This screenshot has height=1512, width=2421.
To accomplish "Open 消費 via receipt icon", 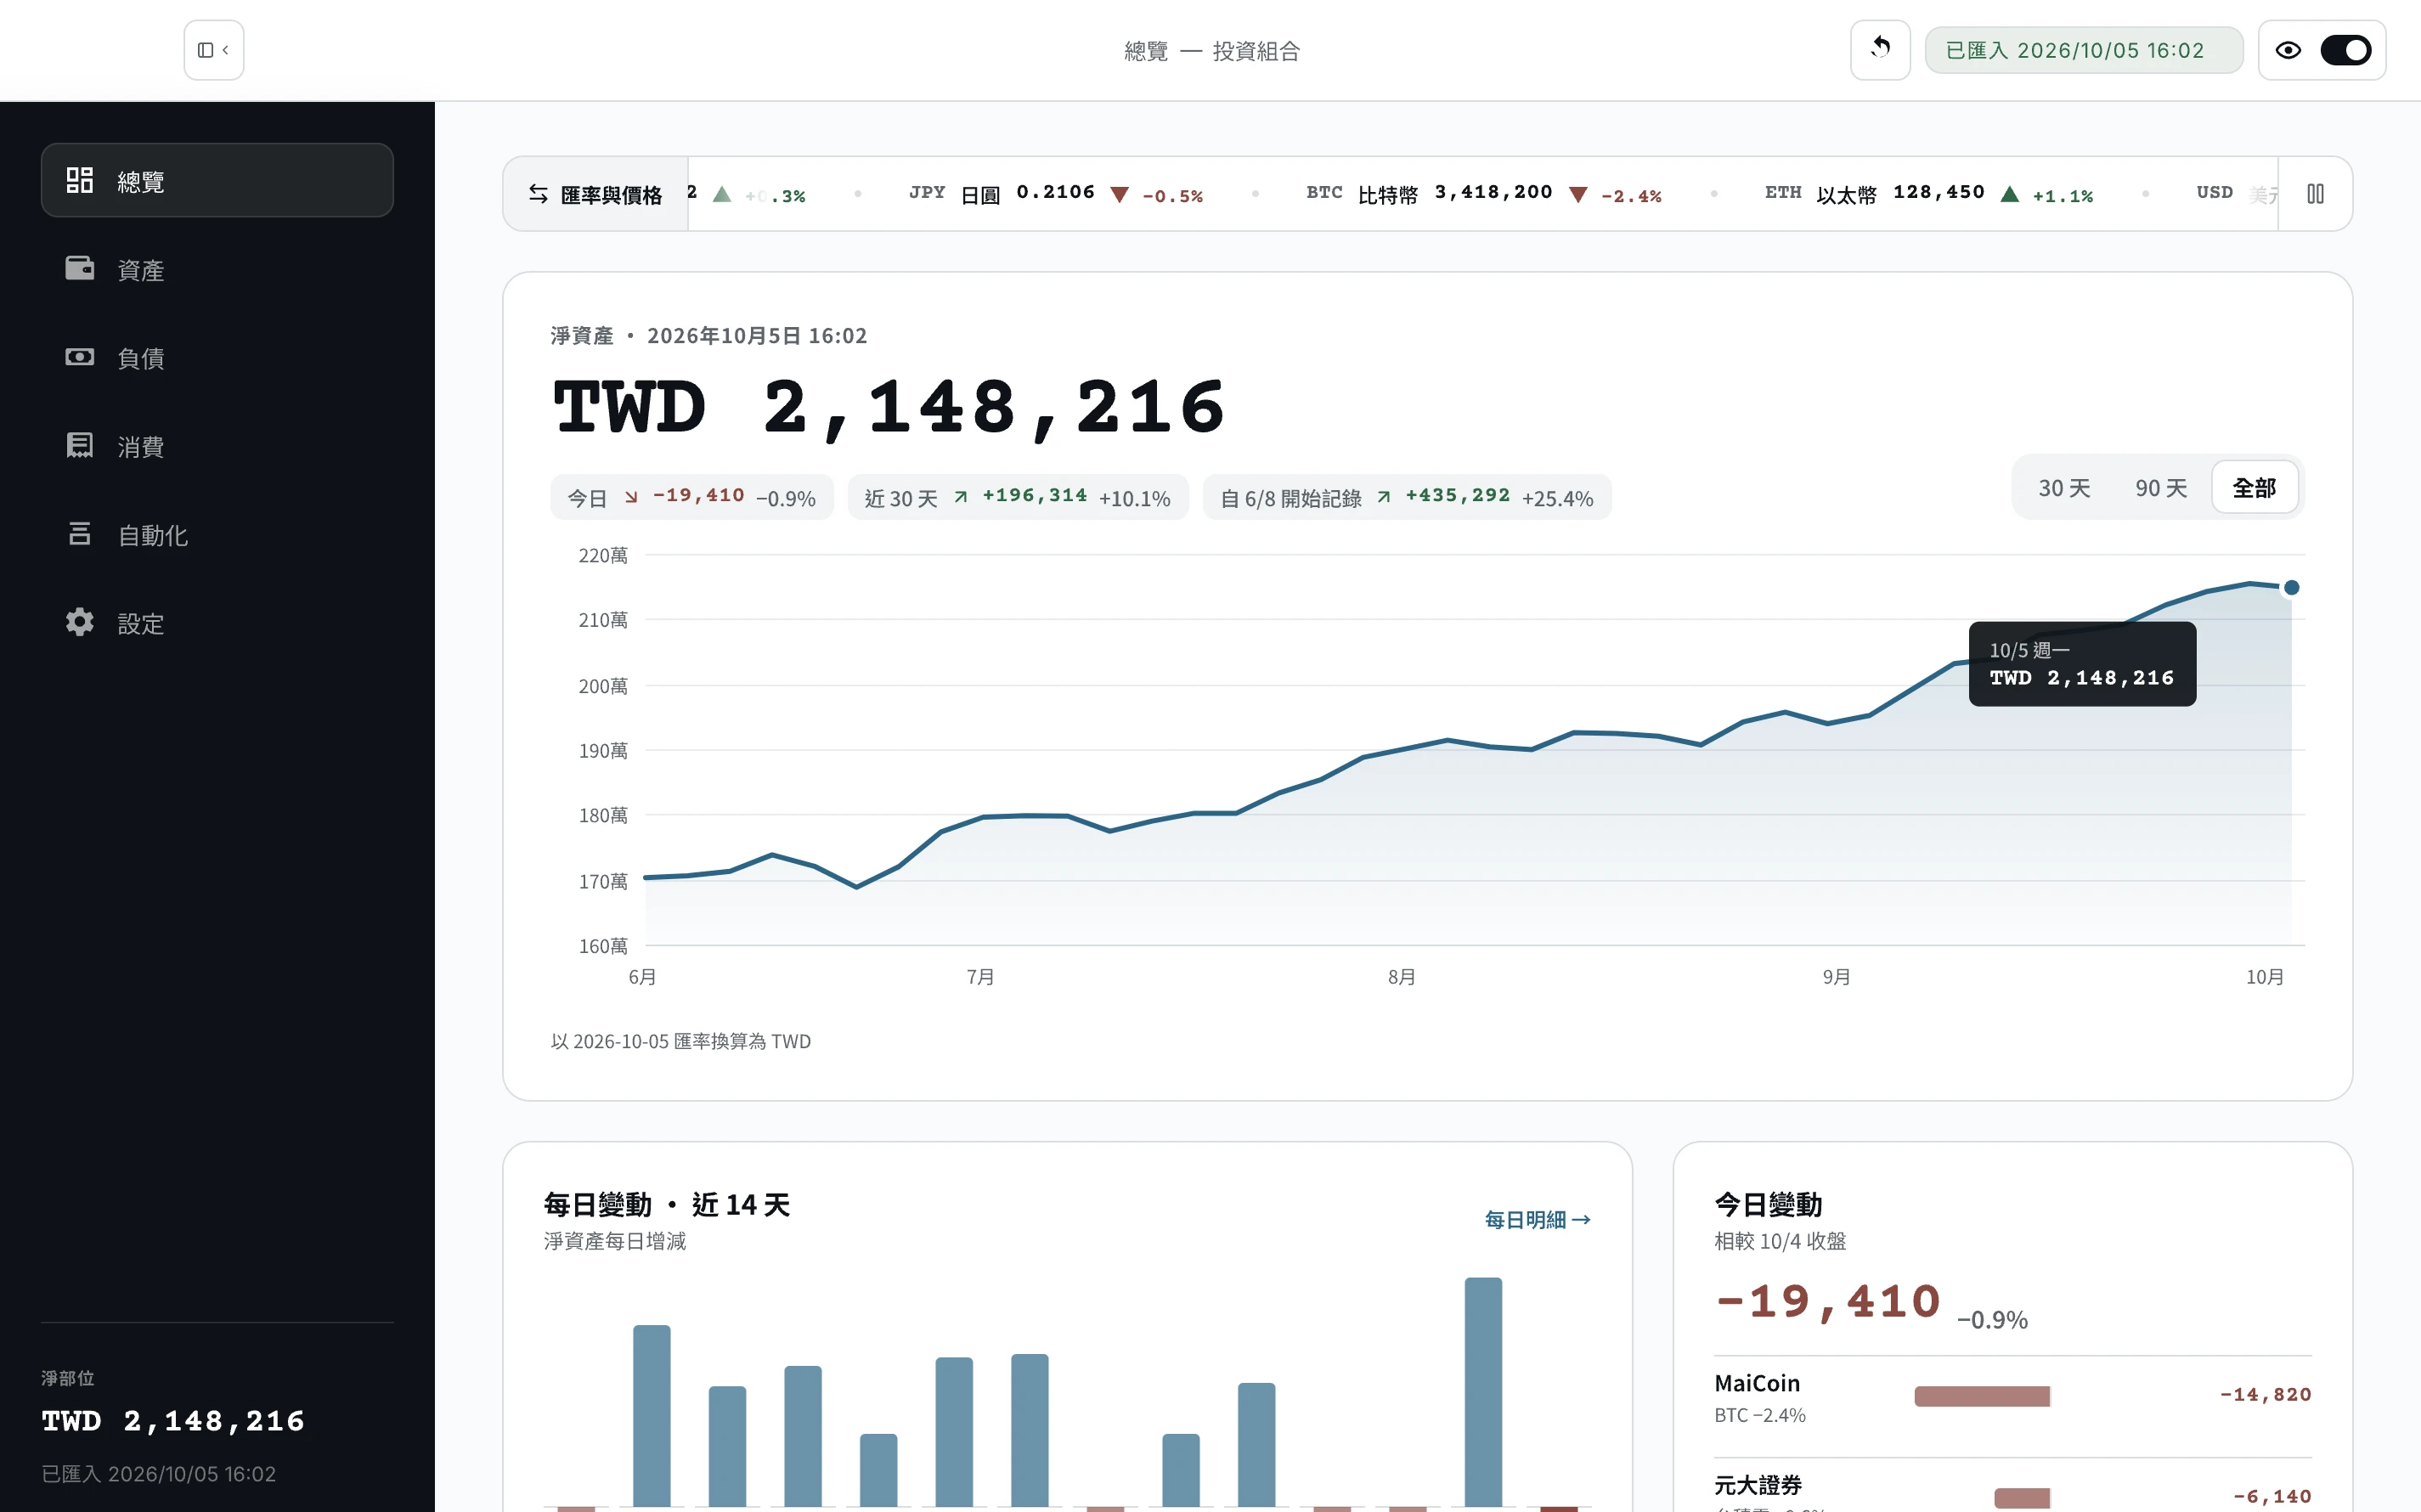I will click(80, 445).
